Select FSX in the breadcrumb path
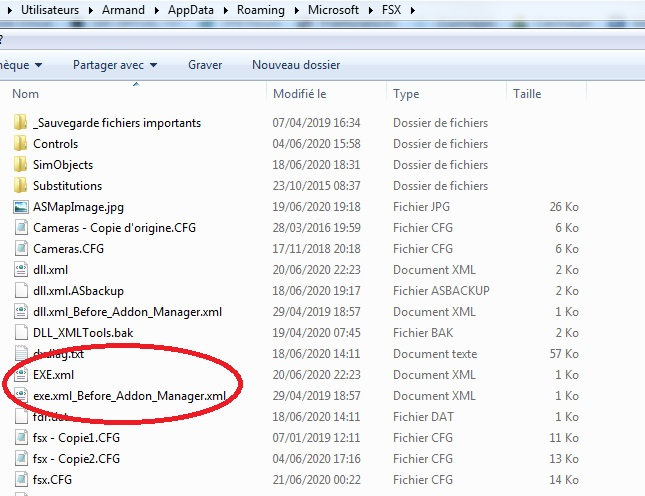This screenshot has width=645, height=496. 391,10
